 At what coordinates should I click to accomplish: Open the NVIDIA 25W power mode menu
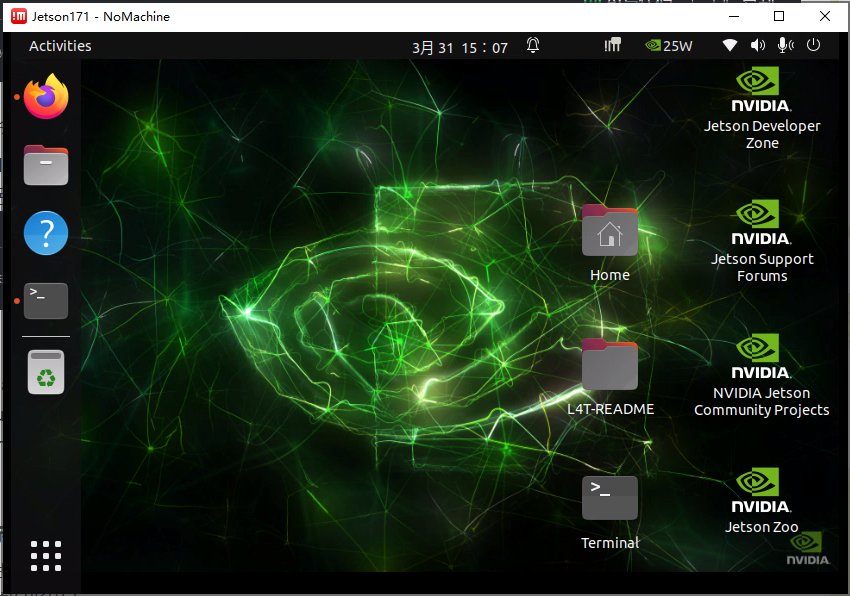coord(668,46)
